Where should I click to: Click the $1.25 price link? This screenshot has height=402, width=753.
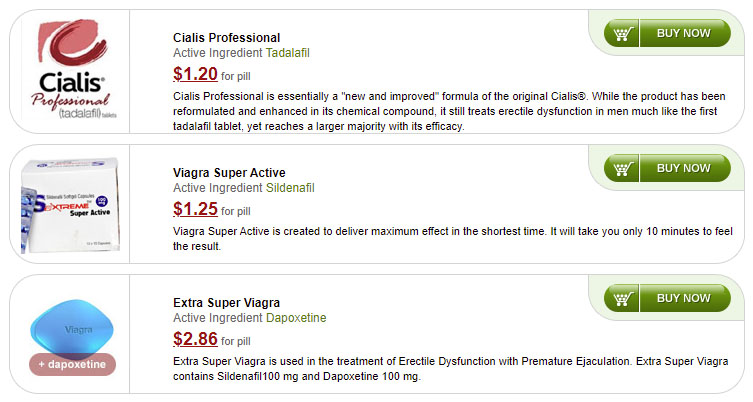(195, 209)
